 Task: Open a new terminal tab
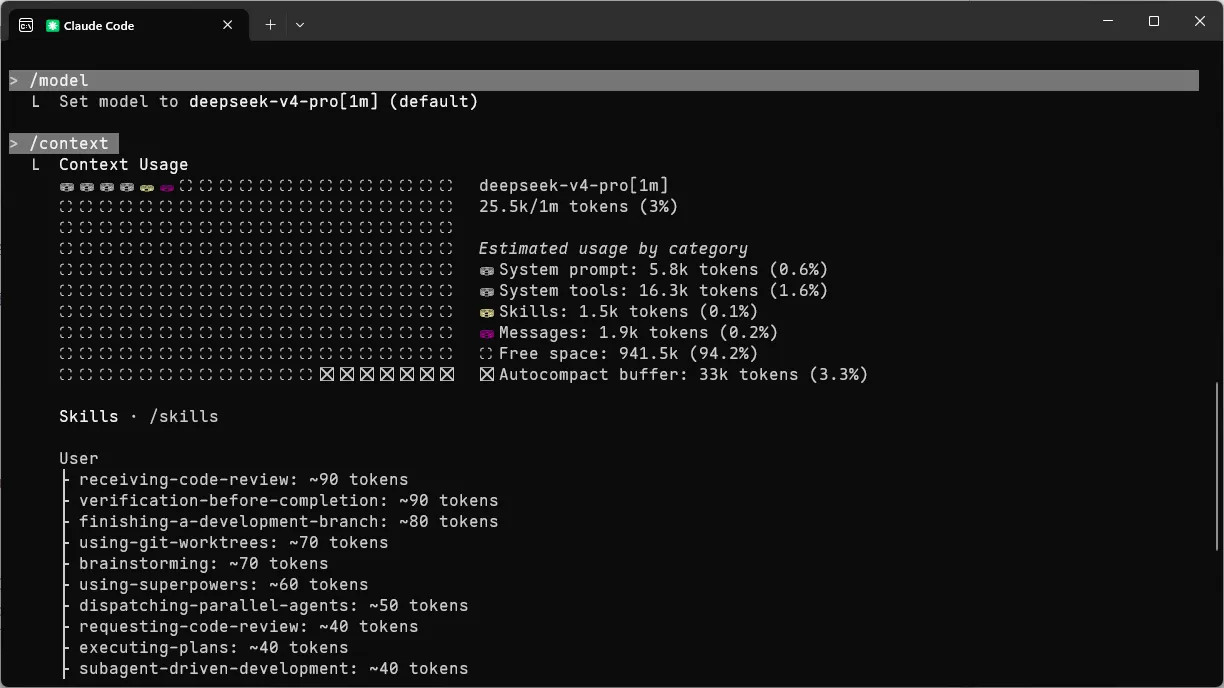click(270, 25)
